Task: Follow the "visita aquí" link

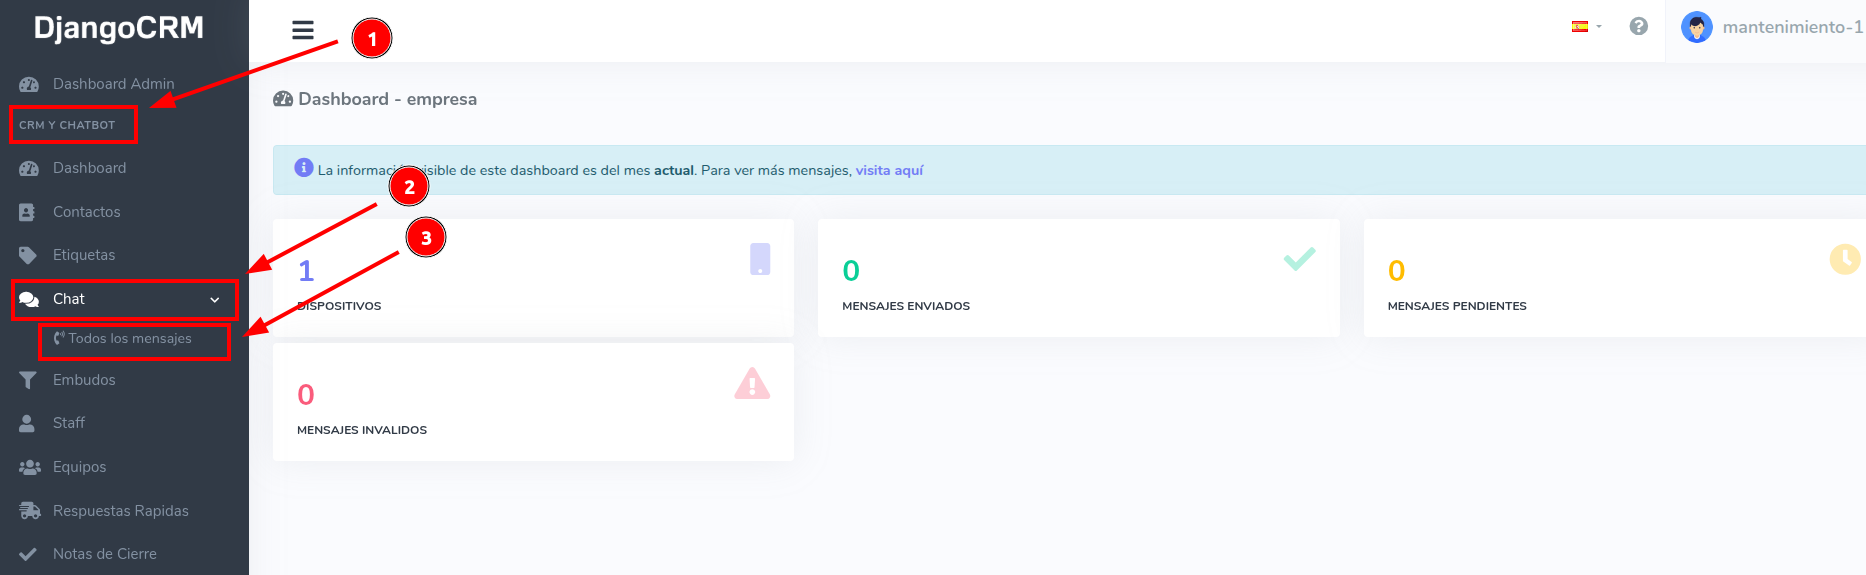Action: pos(889,171)
